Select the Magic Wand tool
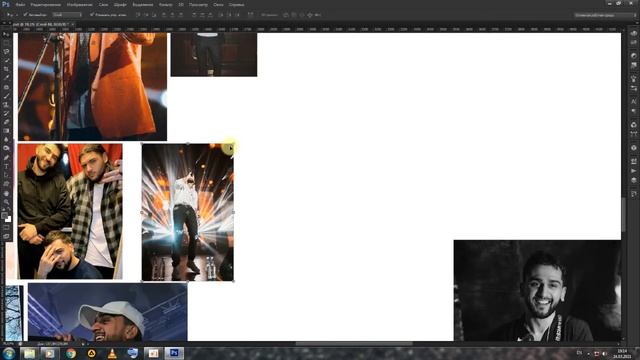Screen dimensions: 640x360 [6, 60]
